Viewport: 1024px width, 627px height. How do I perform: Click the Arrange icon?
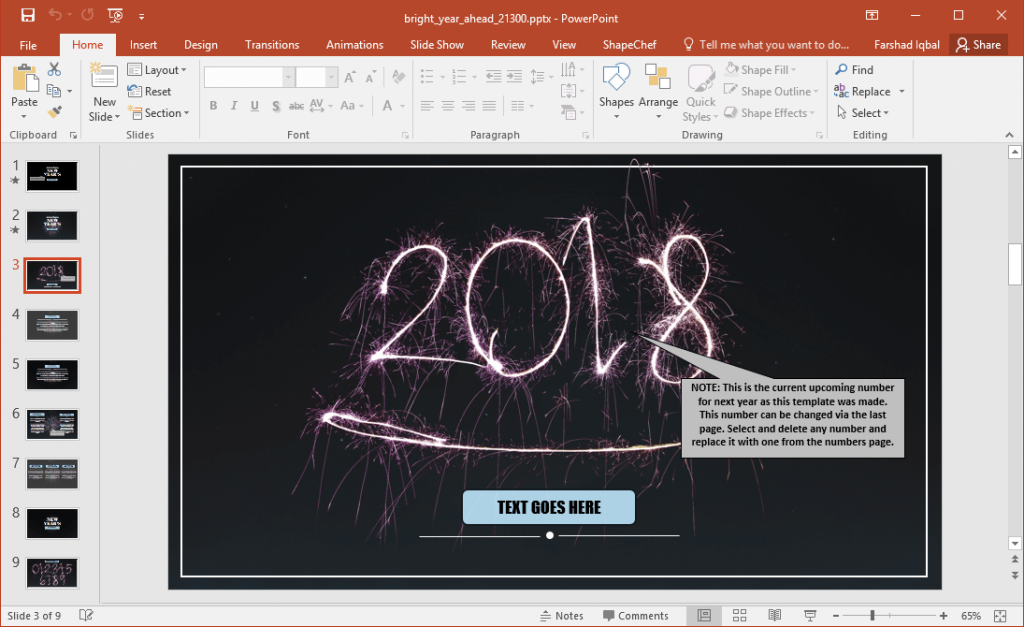tap(658, 90)
